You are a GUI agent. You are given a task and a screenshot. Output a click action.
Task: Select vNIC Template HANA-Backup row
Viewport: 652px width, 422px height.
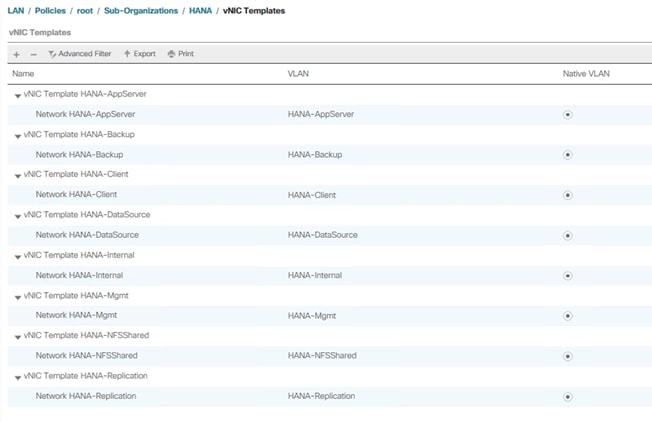tap(330, 135)
